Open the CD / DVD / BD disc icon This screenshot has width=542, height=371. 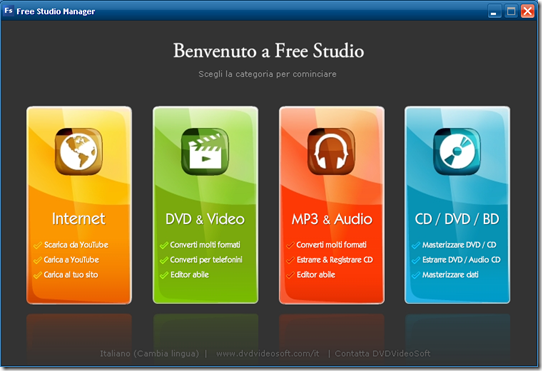pyautogui.click(x=457, y=151)
